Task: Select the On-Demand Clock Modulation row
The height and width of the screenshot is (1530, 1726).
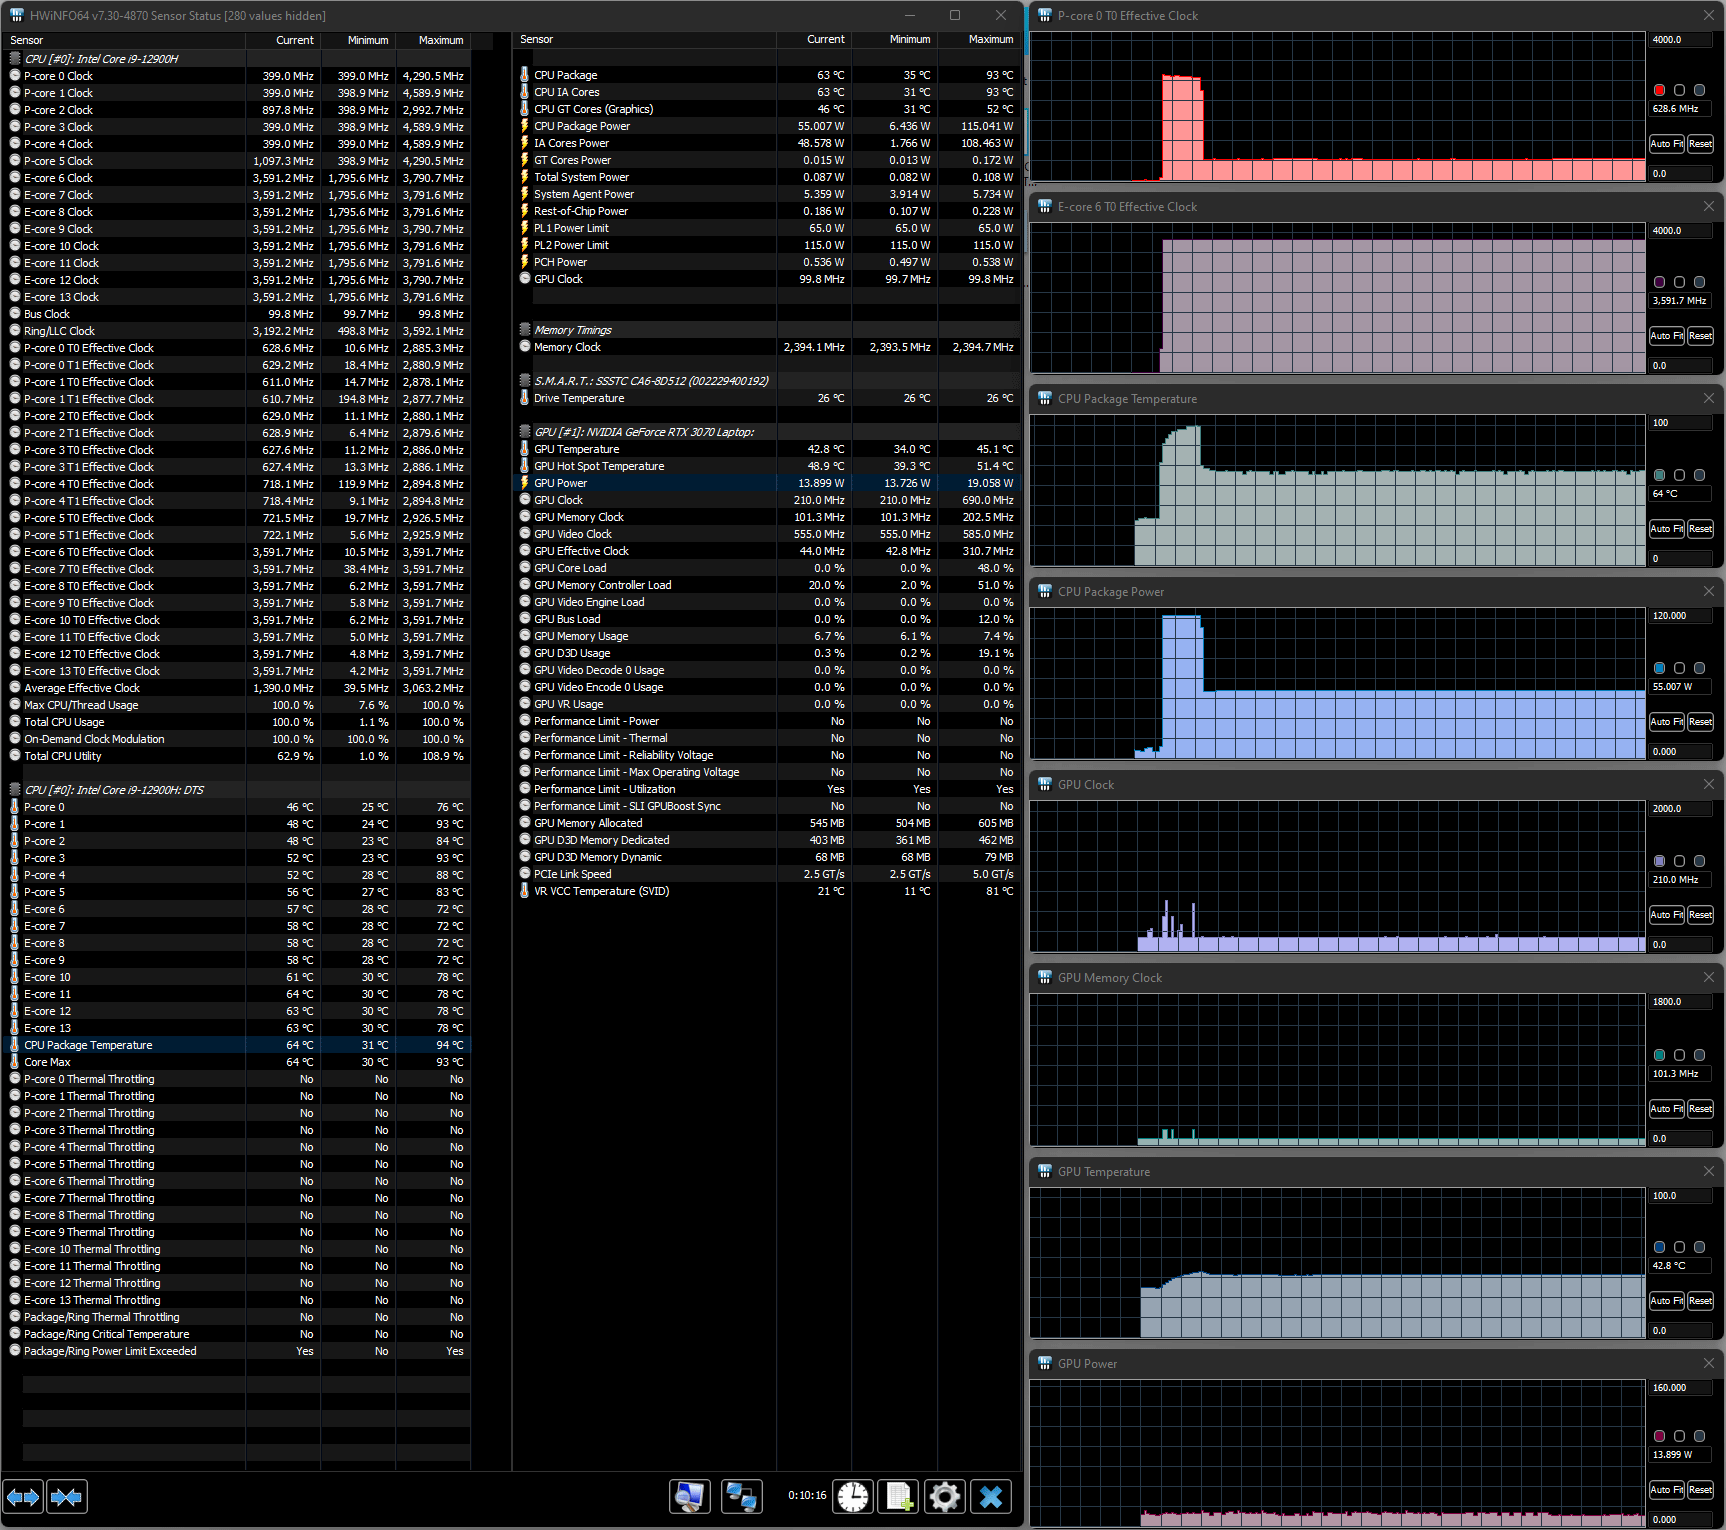Action: [237, 739]
